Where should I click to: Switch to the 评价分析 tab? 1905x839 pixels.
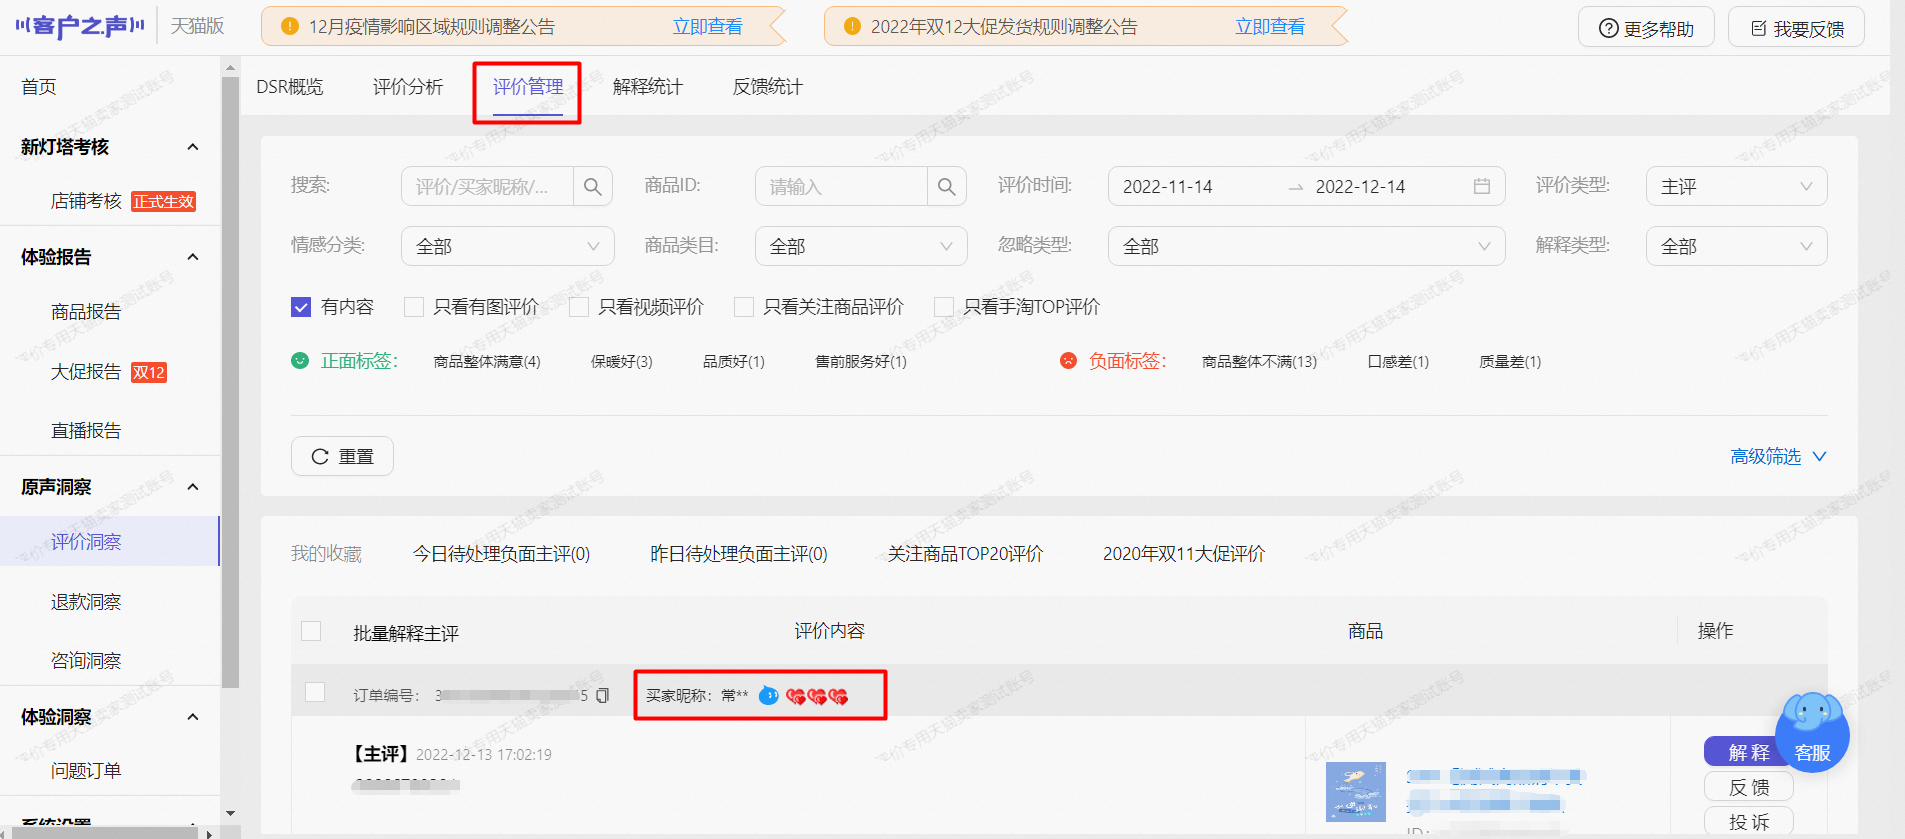[408, 87]
